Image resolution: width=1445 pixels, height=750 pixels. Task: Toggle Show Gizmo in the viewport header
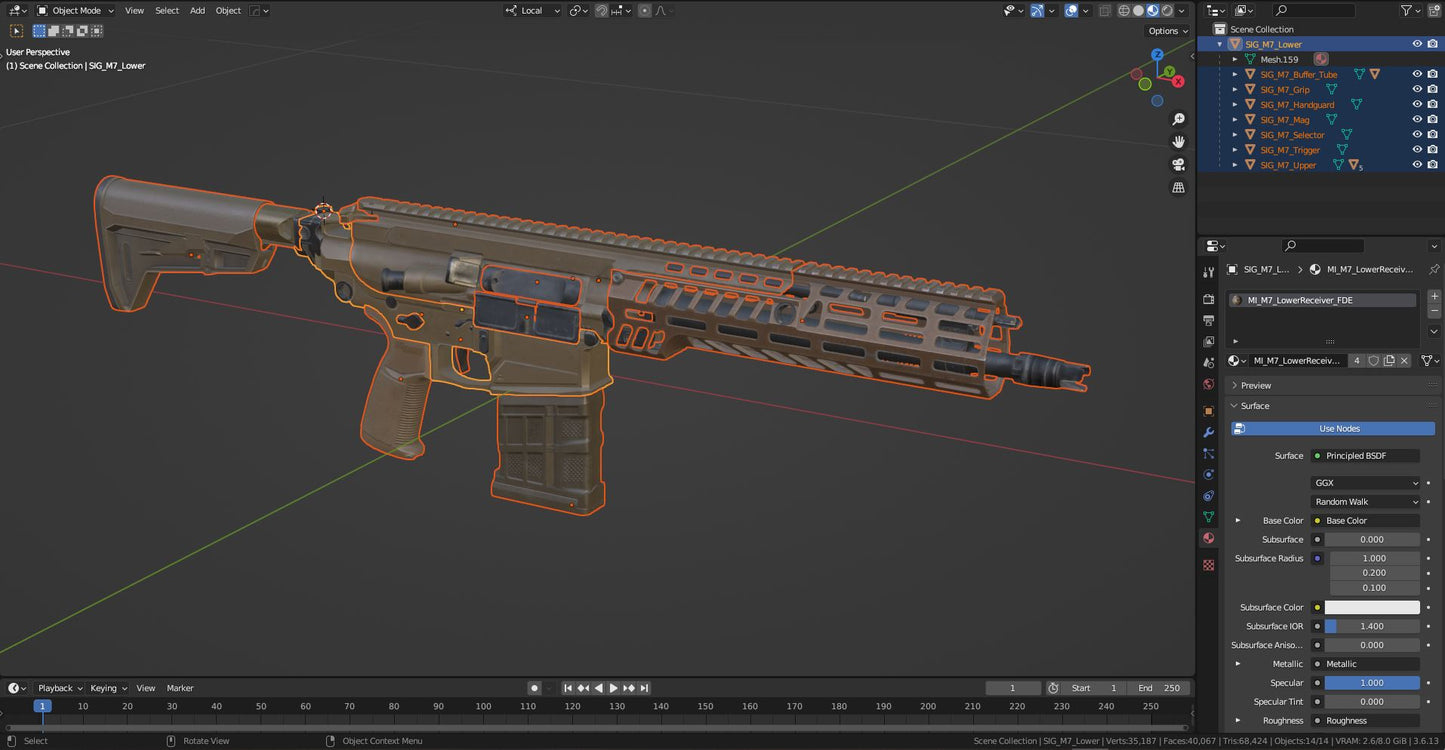(x=1038, y=10)
